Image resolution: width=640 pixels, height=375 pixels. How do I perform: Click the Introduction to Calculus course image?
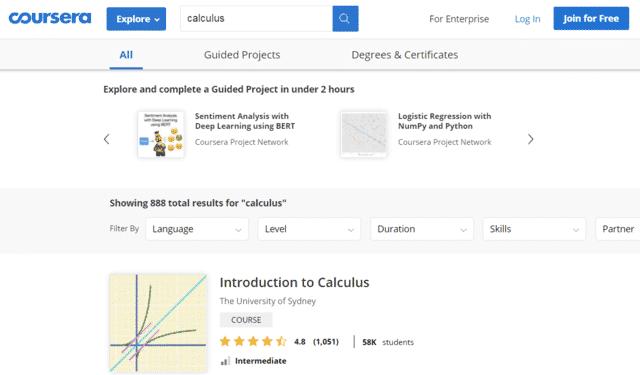click(x=158, y=323)
